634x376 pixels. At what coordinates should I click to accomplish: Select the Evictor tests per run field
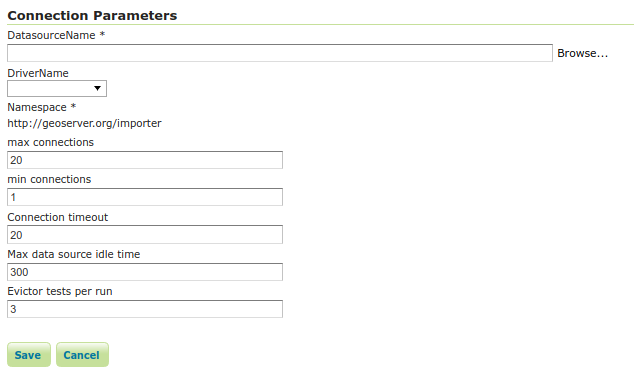tap(145, 309)
